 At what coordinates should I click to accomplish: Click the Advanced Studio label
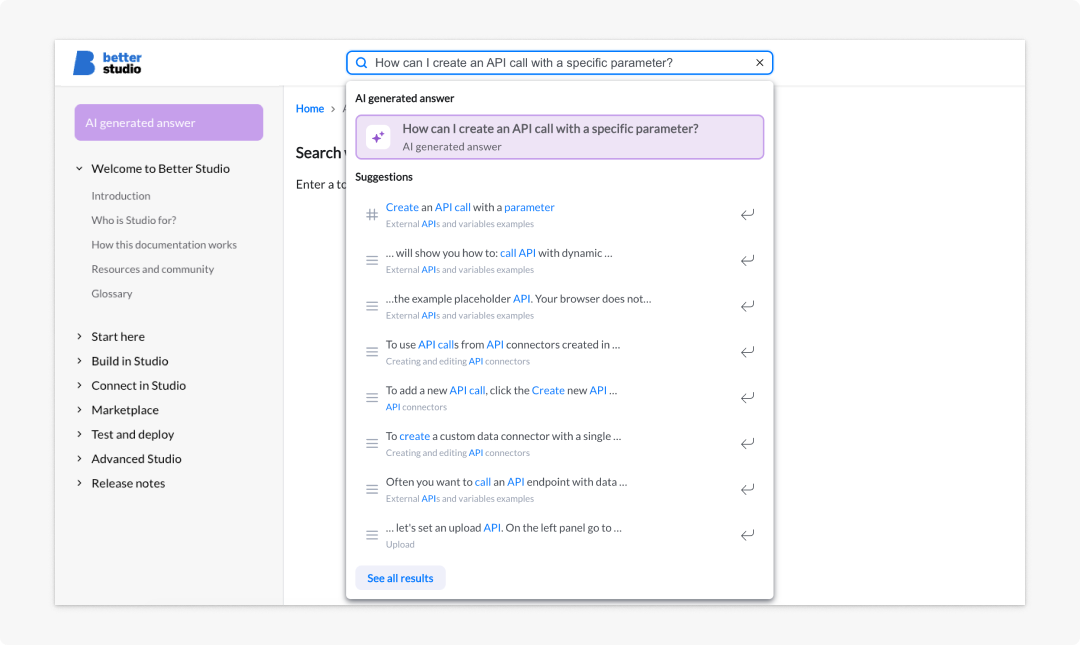coord(136,459)
